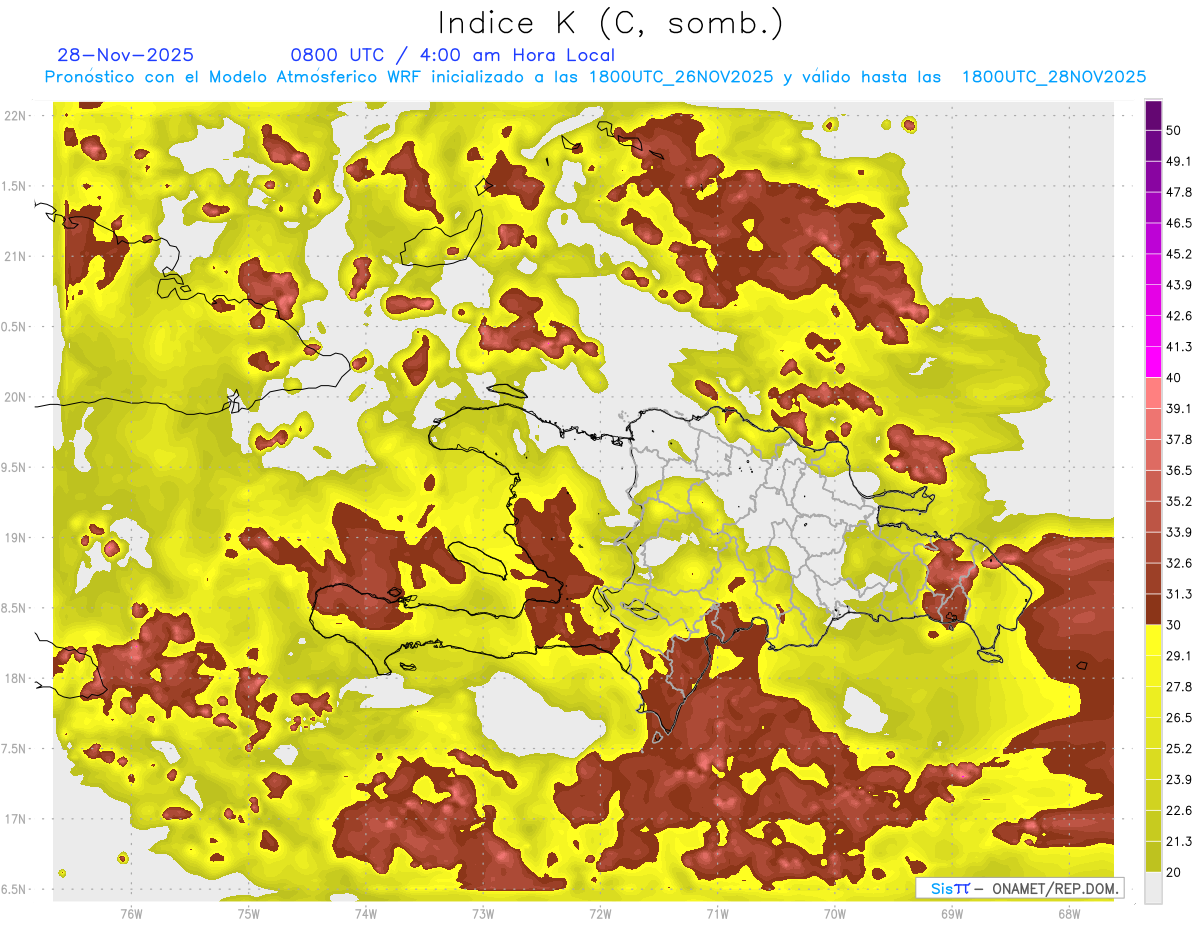Viewport: 1200px width, 927px height.
Task: Click the '25.2' colorbar value
Action: coord(1180,749)
